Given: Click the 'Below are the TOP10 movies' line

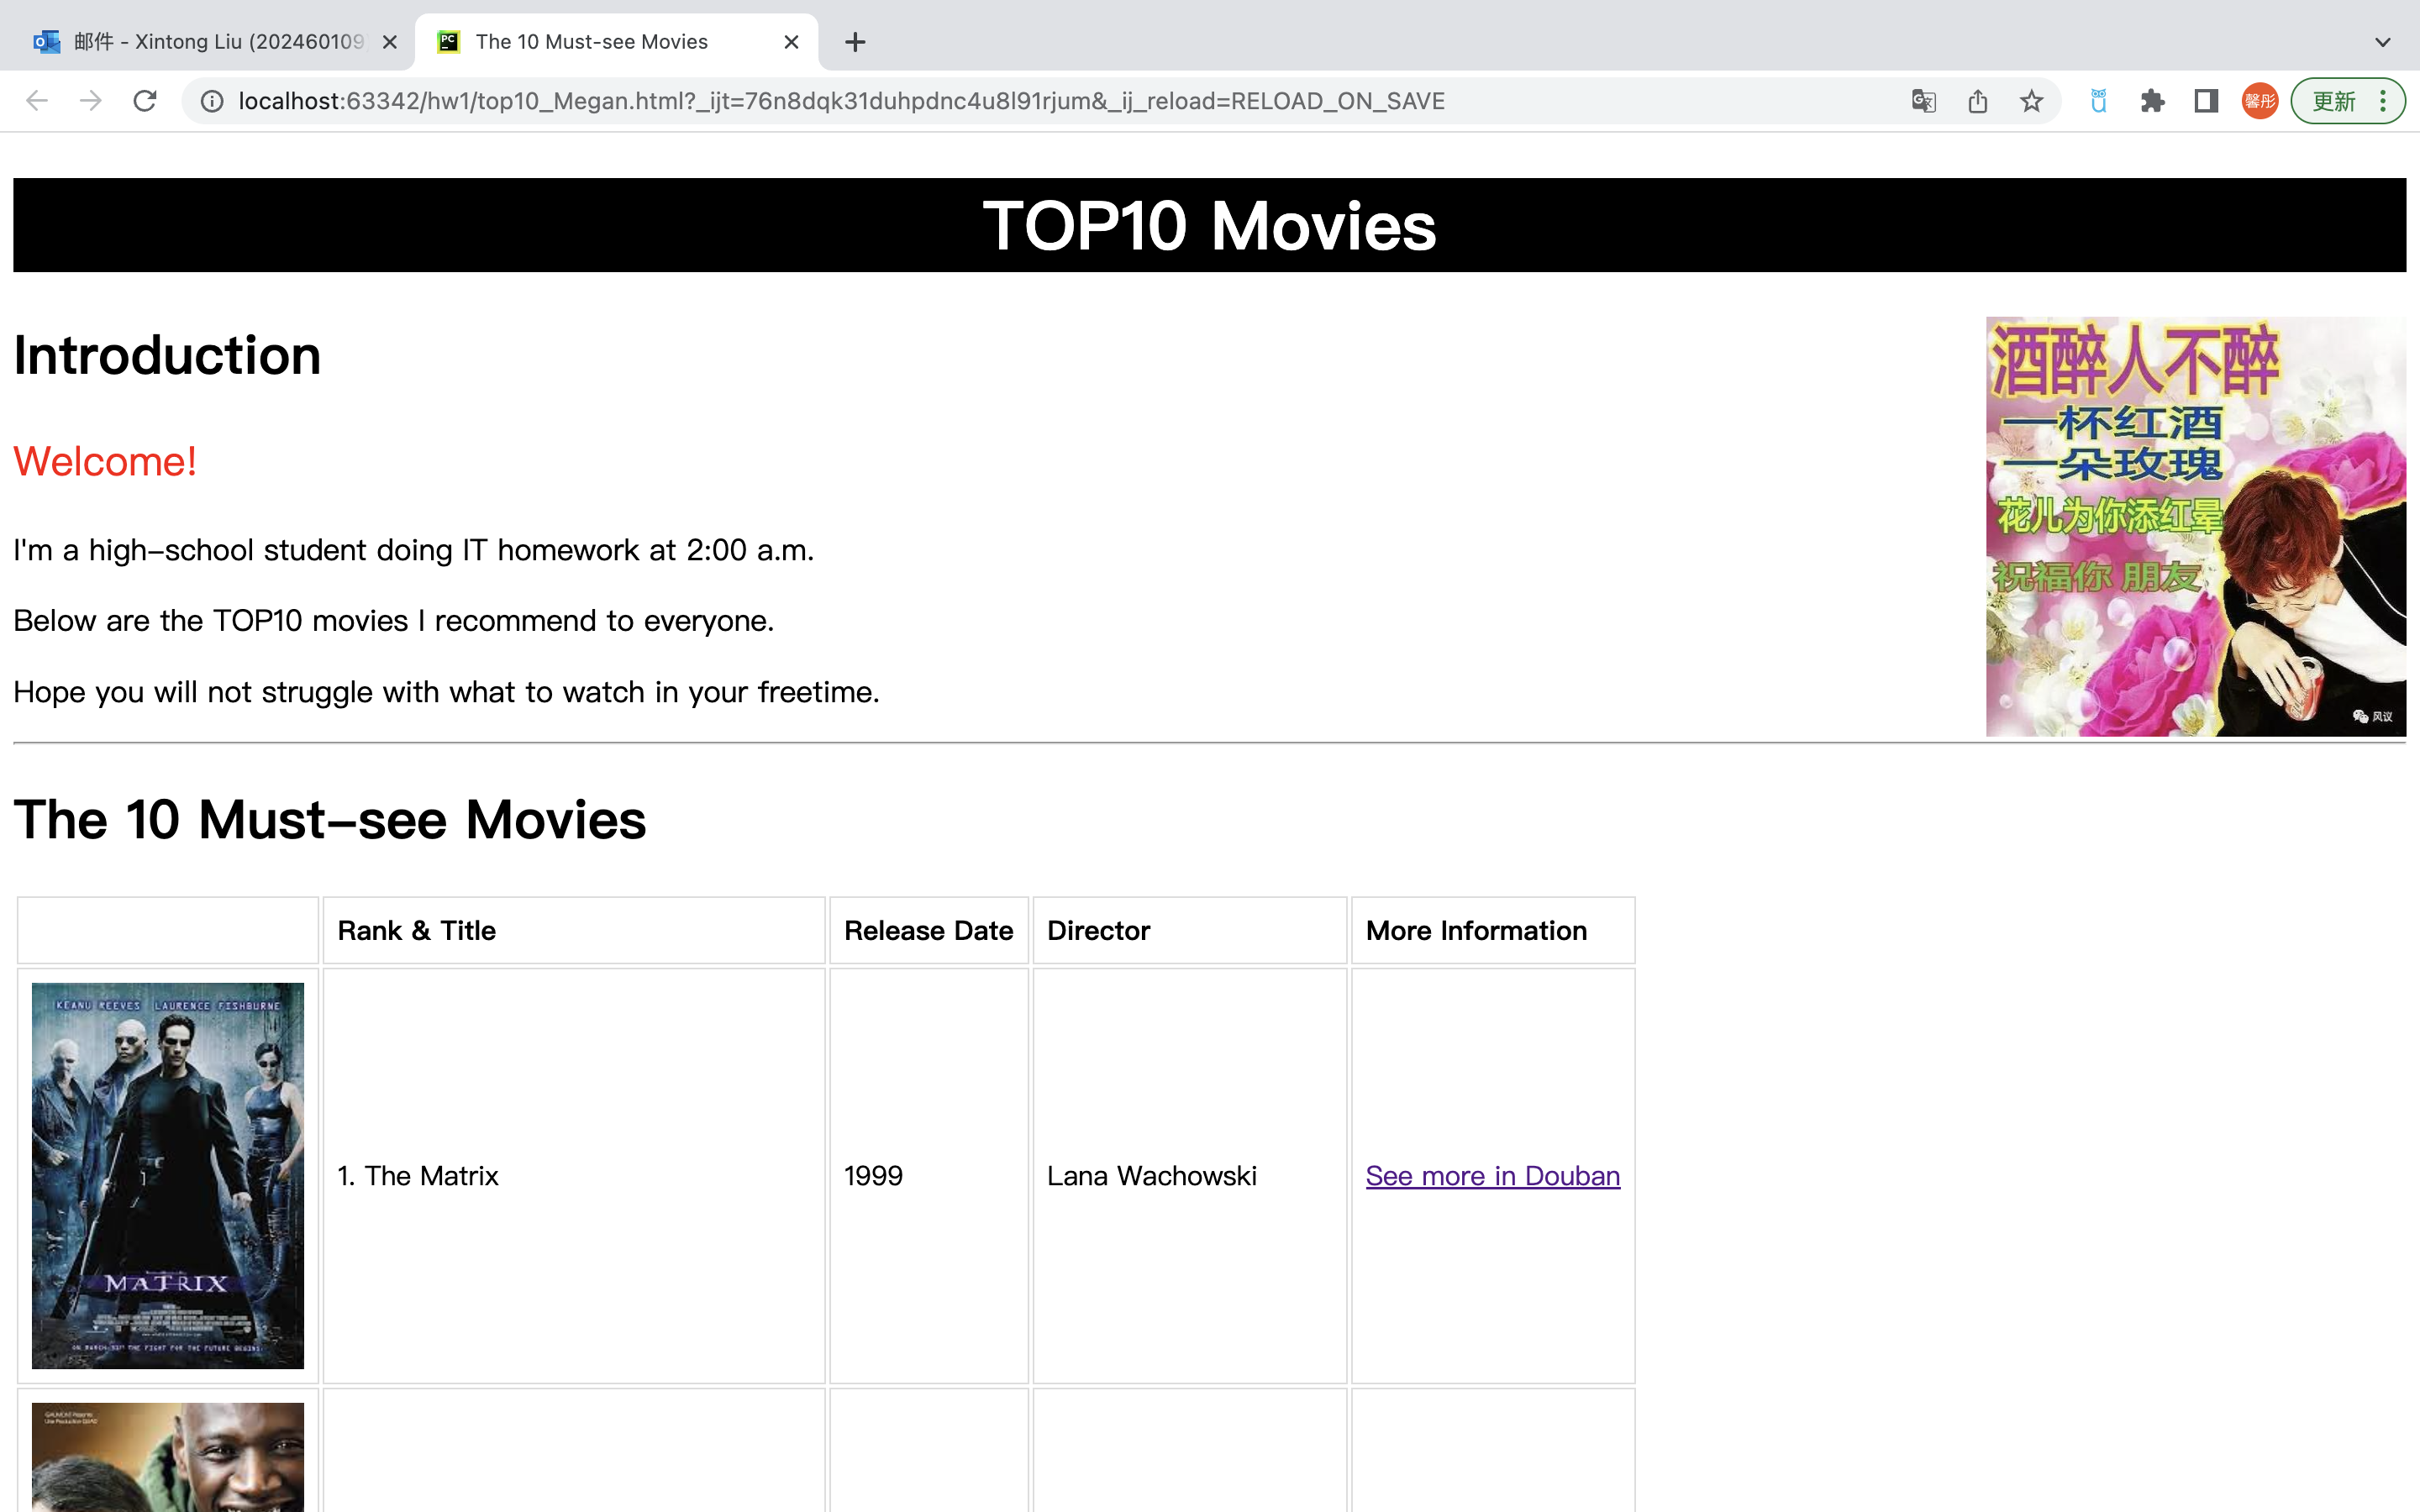Looking at the screenshot, I should pyautogui.click(x=394, y=621).
